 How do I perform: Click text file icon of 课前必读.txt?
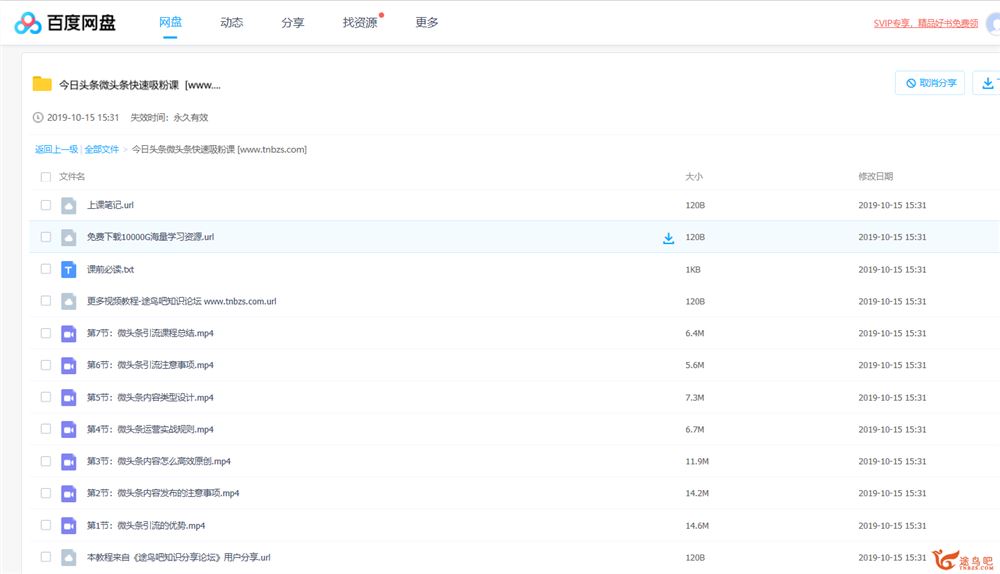68,270
